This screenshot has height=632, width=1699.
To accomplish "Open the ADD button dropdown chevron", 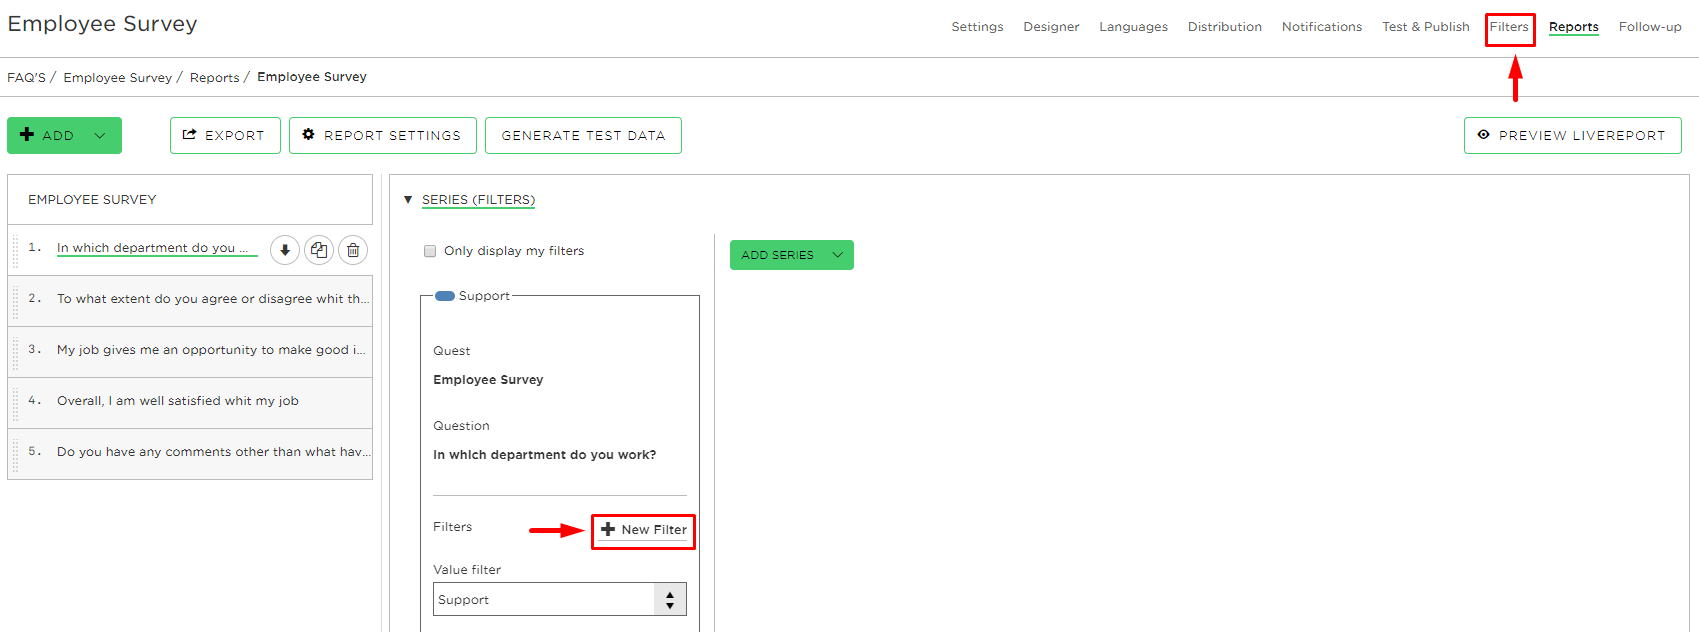I will pos(100,135).
